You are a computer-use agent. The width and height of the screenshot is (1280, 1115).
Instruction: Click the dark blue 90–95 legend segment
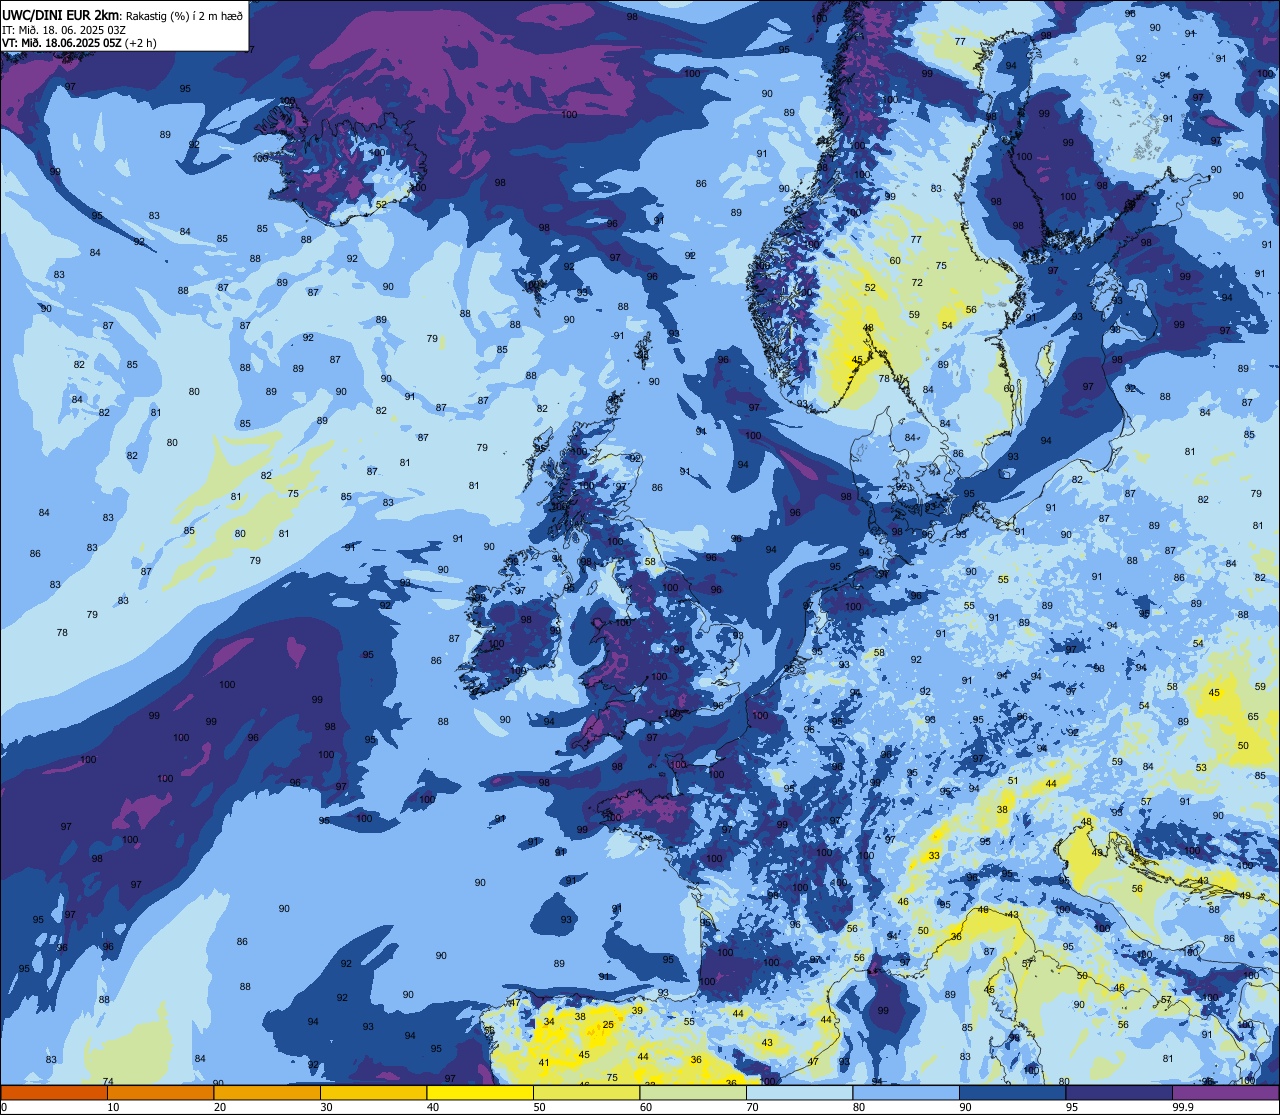[1012, 1093]
